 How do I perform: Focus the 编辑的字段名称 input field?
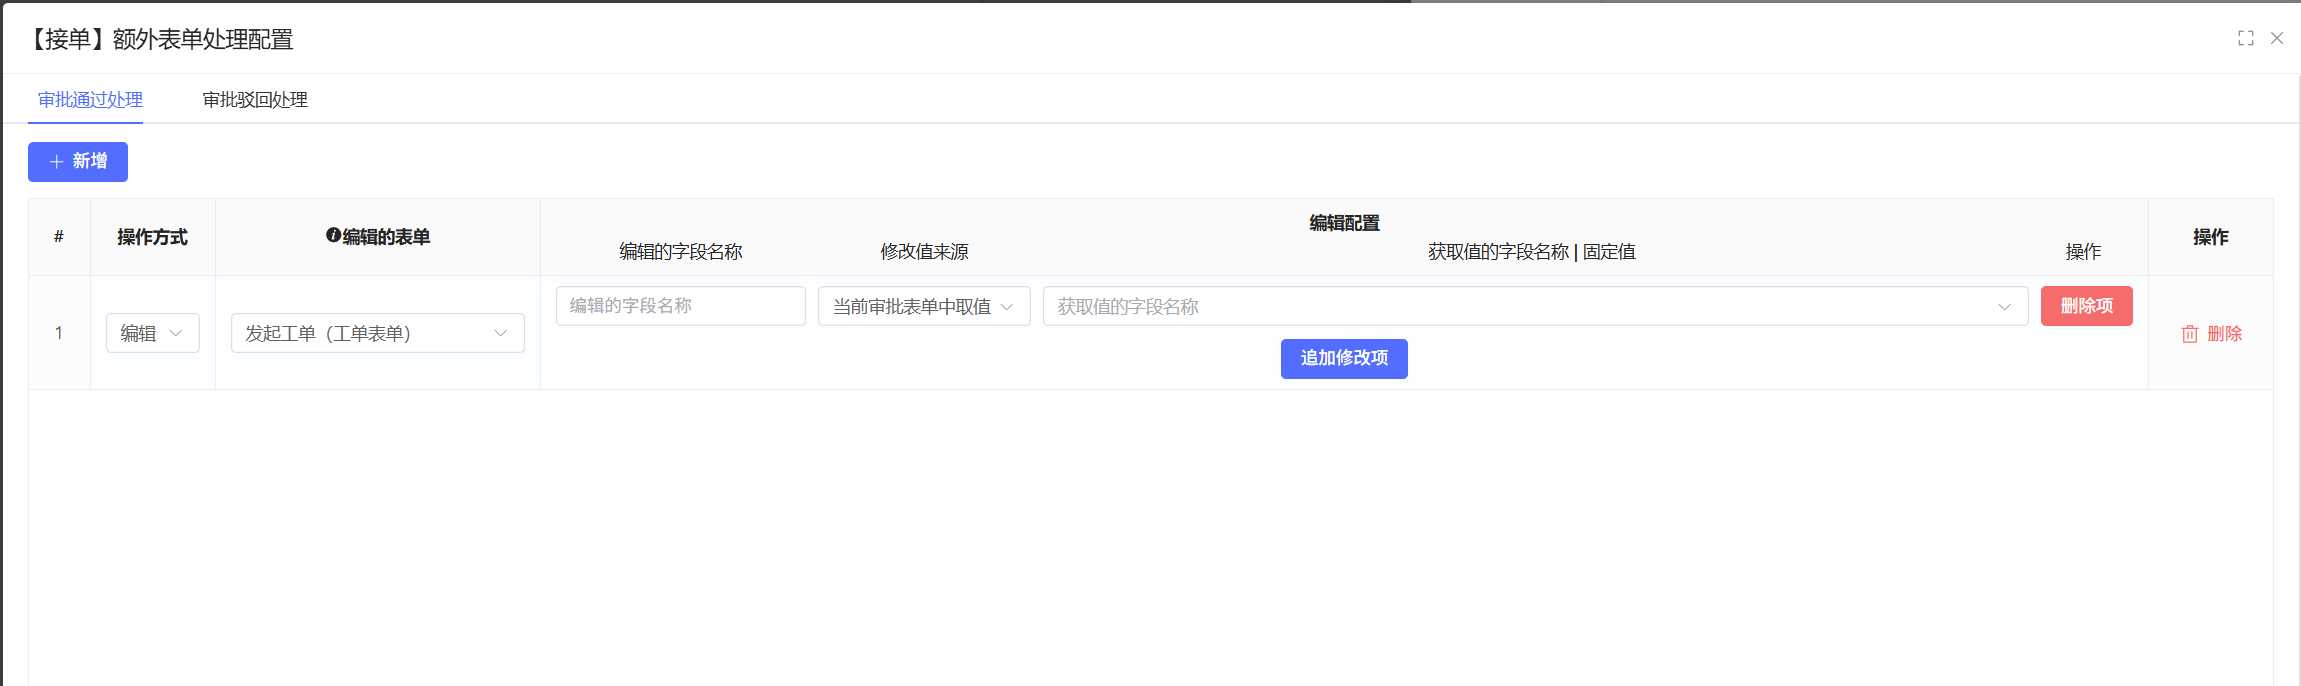(680, 306)
